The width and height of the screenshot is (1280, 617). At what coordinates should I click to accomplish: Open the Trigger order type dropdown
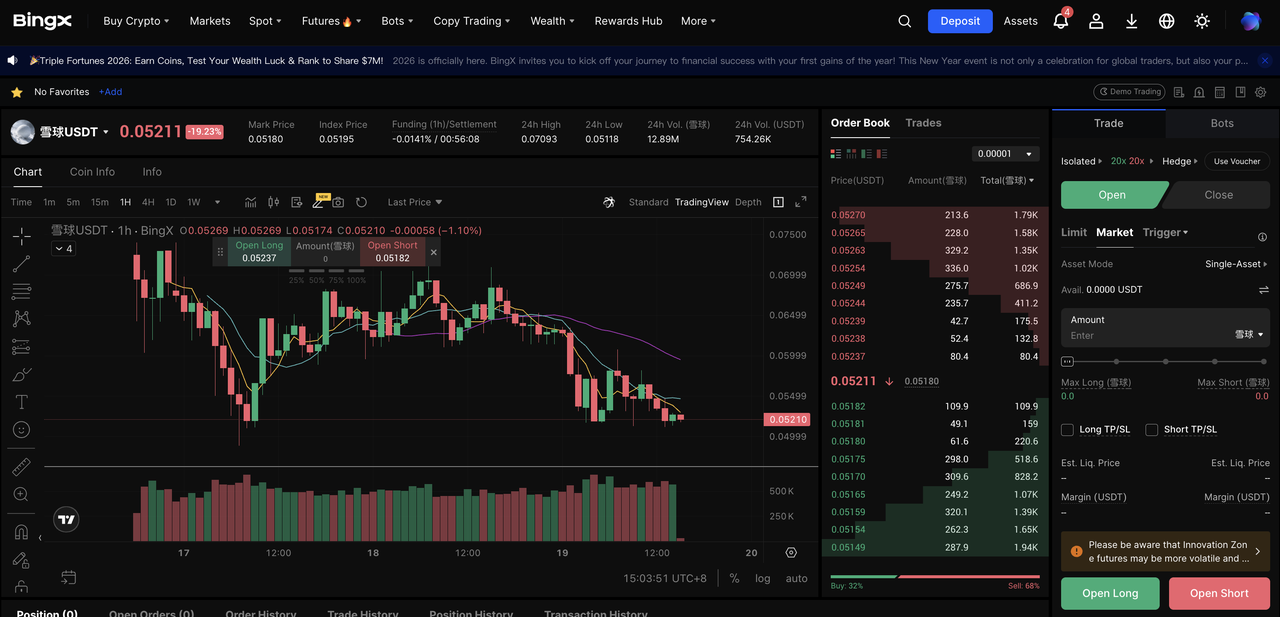(x=1165, y=232)
